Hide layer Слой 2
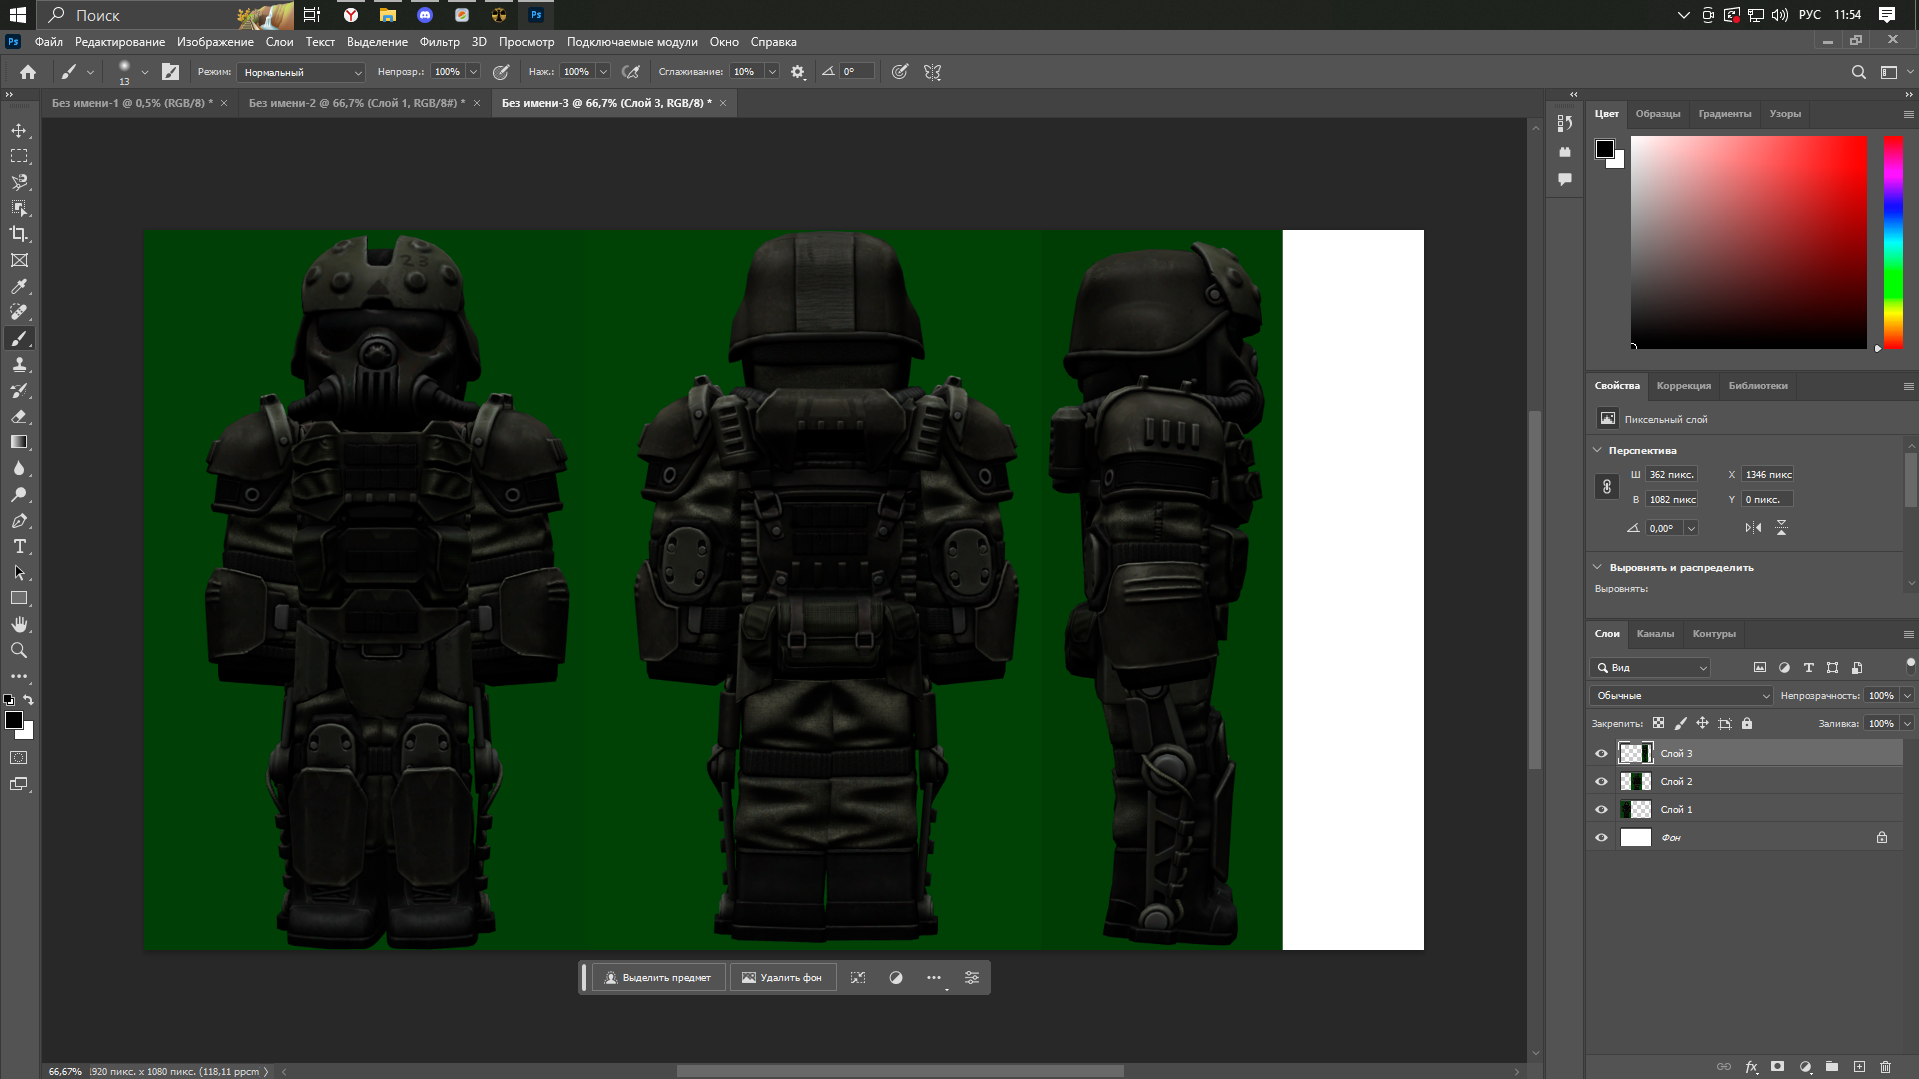Image resolution: width=1919 pixels, height=1079 pixels. point(1601,782)
